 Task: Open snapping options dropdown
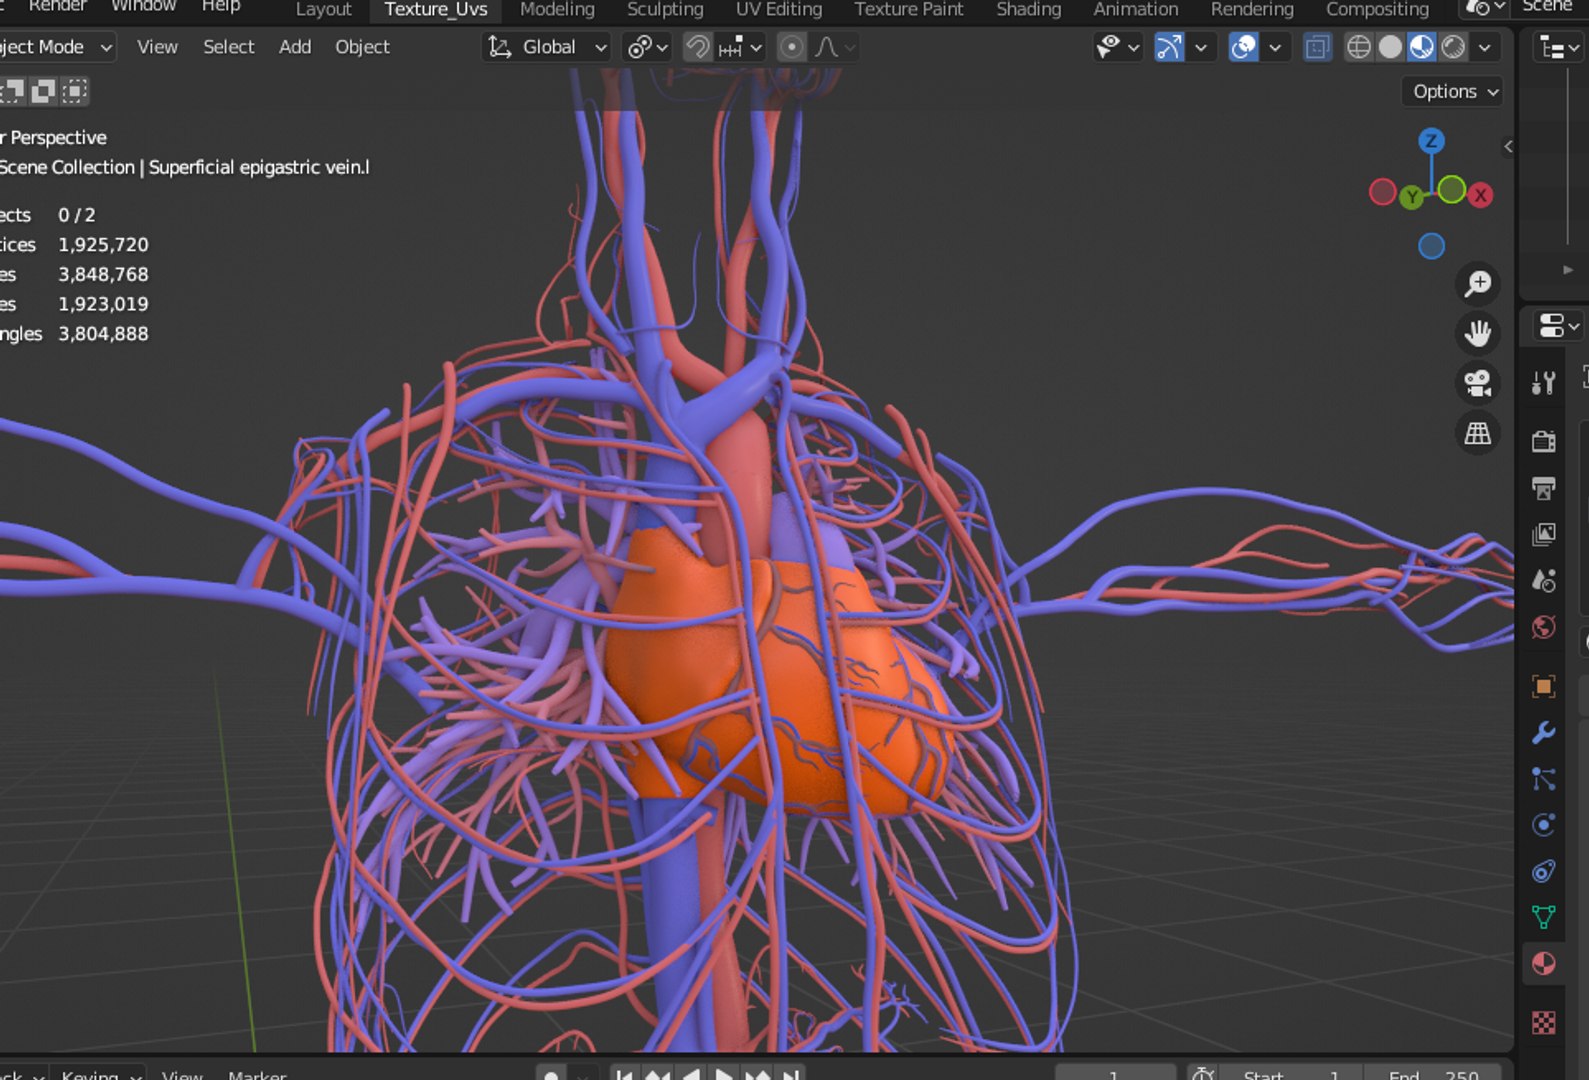(x=741, y=47)
